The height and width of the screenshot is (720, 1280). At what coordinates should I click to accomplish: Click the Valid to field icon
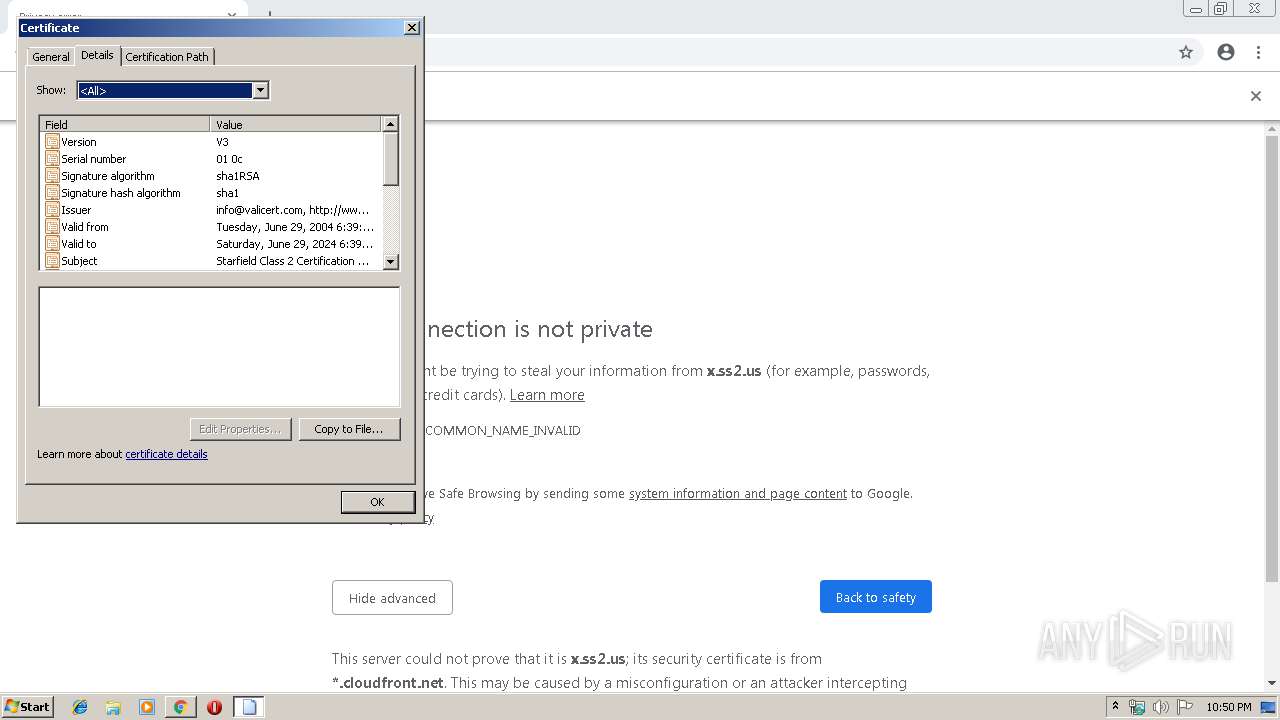[52, 244]
